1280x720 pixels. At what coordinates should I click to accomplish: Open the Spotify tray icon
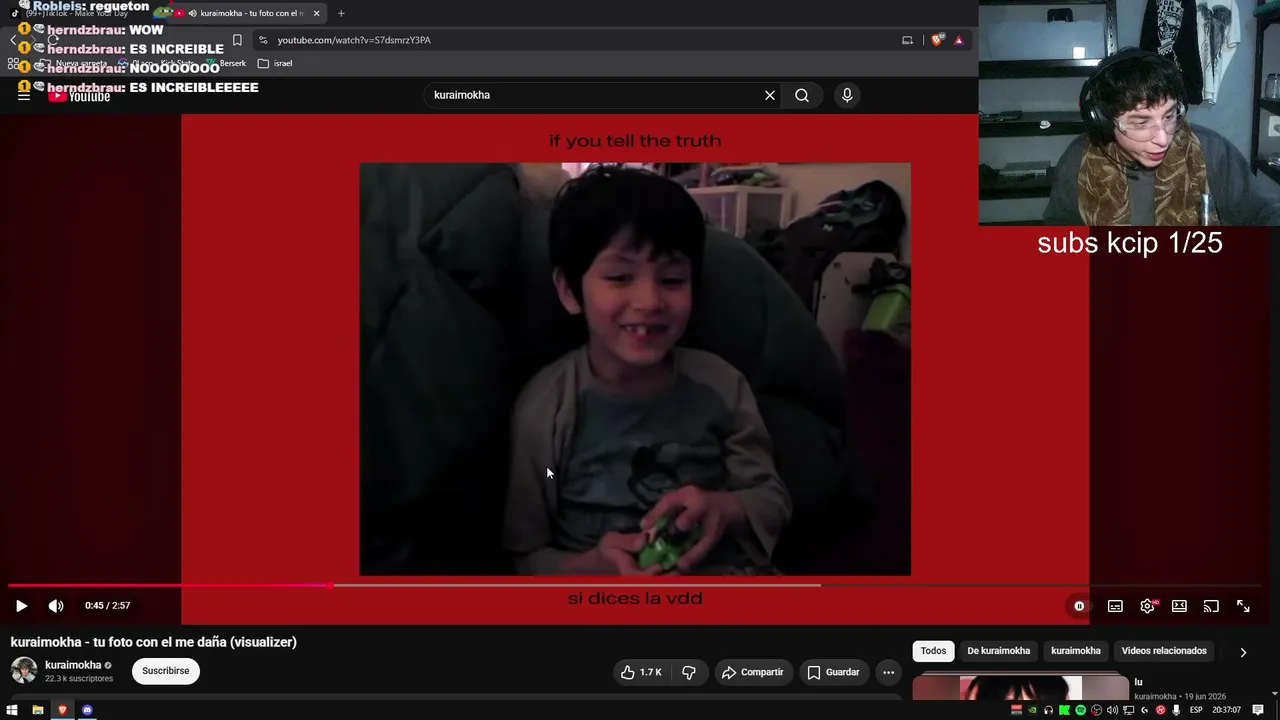pyautogui.click(x=1080, y=710)
